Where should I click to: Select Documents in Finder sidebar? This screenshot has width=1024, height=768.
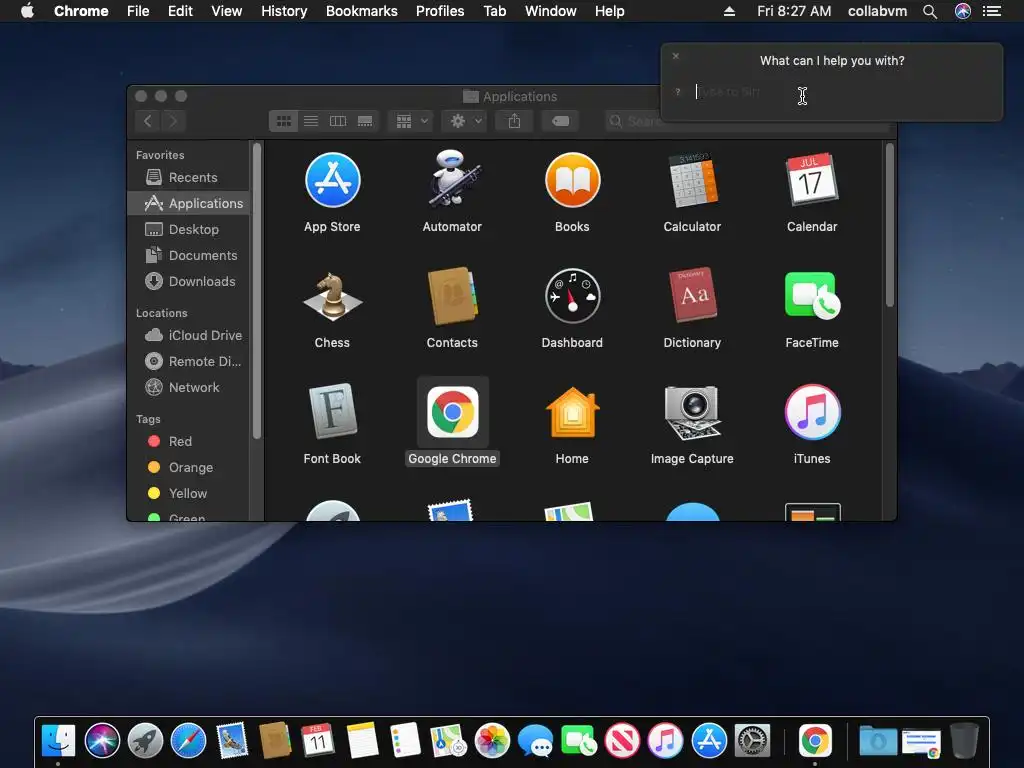coord(188,255)
